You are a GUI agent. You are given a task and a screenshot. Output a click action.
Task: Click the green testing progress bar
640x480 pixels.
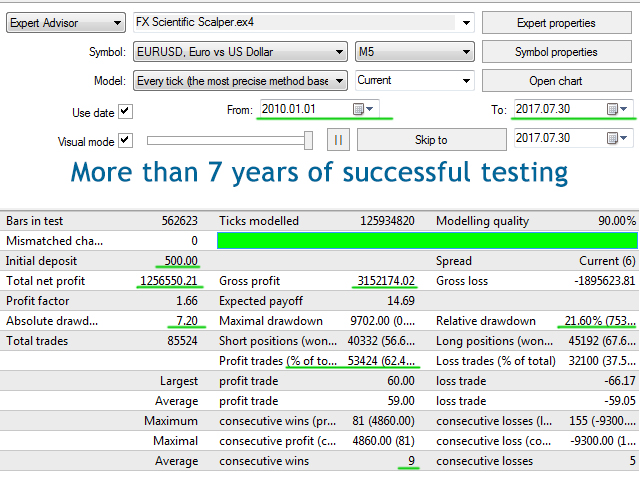[x=427, y=241]
